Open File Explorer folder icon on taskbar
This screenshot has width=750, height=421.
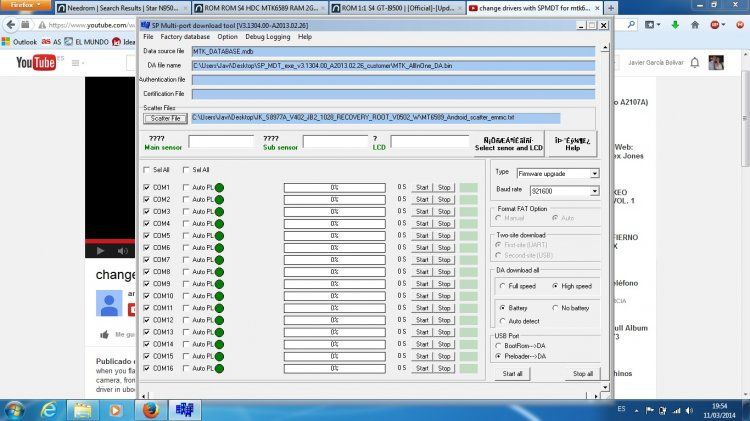coord(82,410)
